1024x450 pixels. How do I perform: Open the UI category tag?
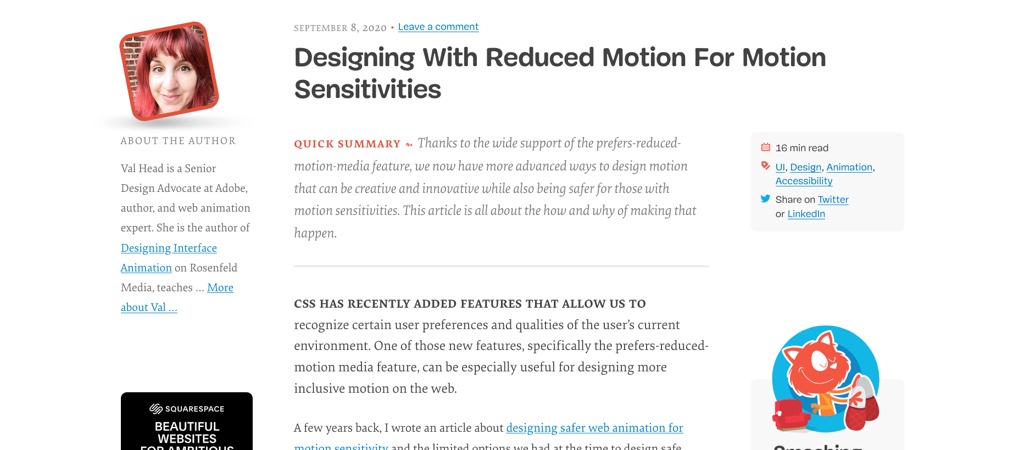pos(780,167)
